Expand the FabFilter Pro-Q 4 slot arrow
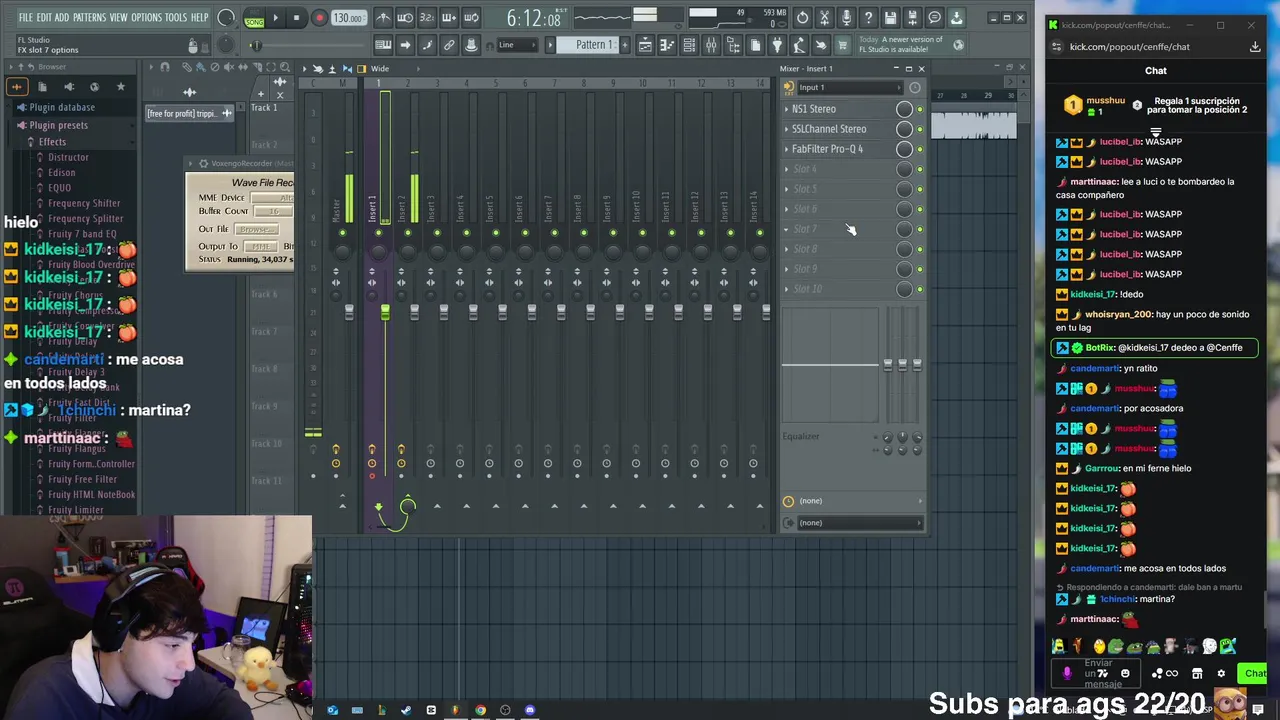1280x720 pixels. pos(787,149)
